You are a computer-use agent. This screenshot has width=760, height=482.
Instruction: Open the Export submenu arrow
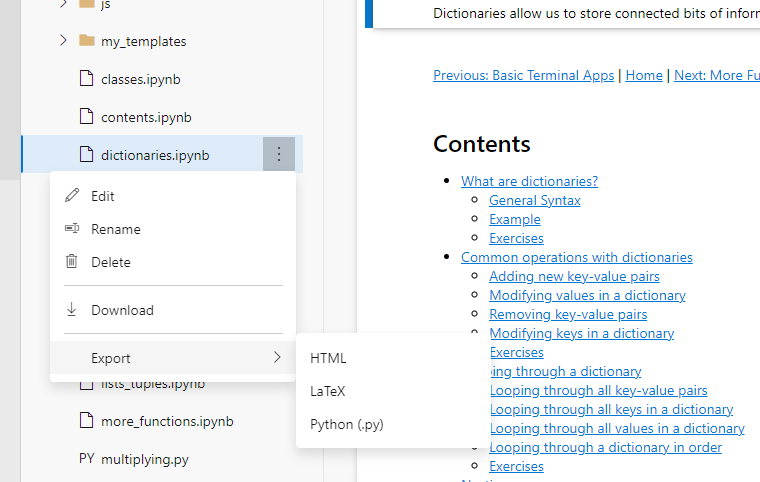click(277, 357)
